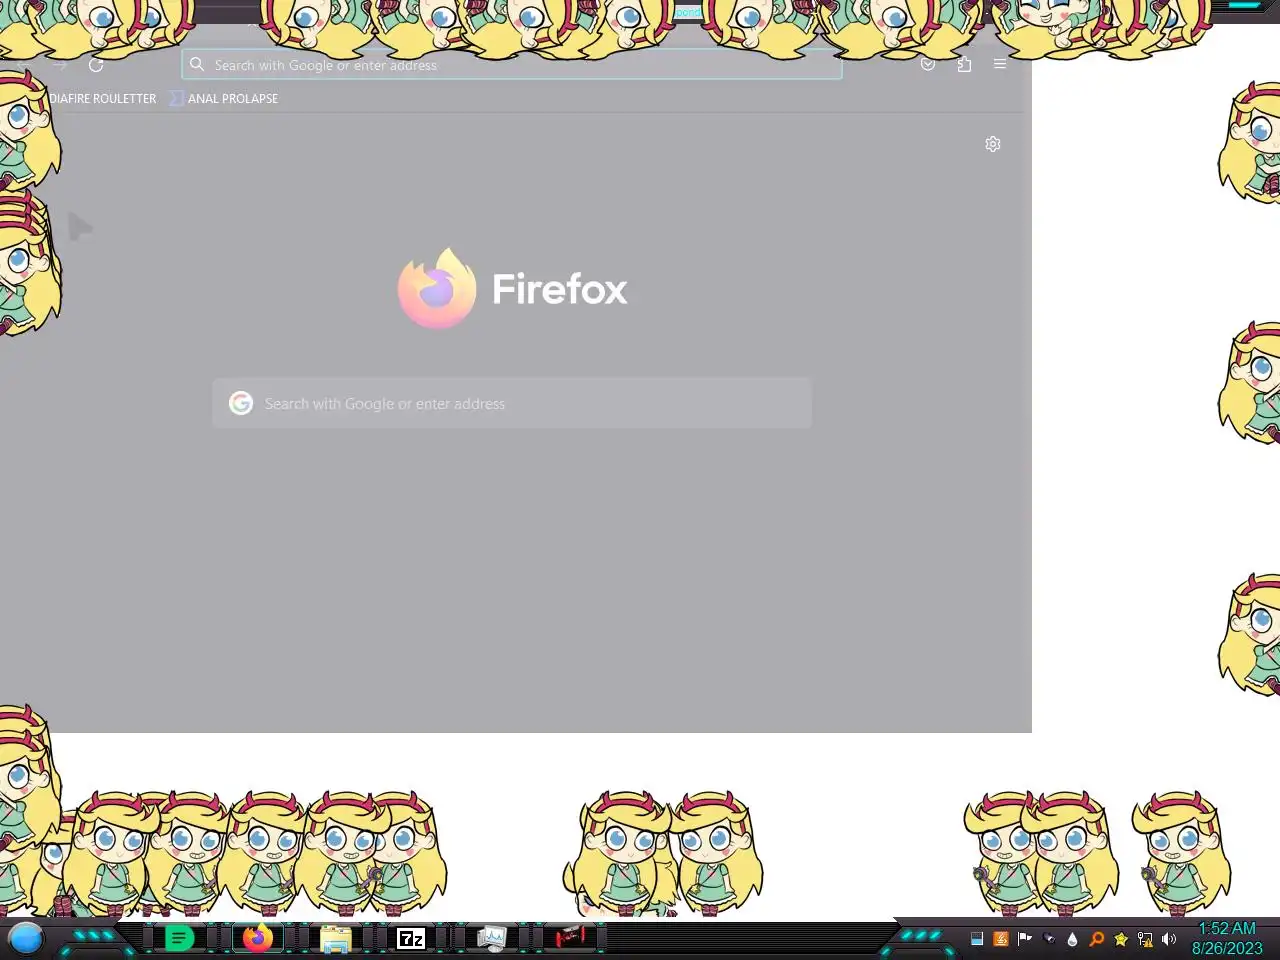Click the yellow star tray icon
Viewport: 1280px width, 960px height.
(x=1121, y=939)
